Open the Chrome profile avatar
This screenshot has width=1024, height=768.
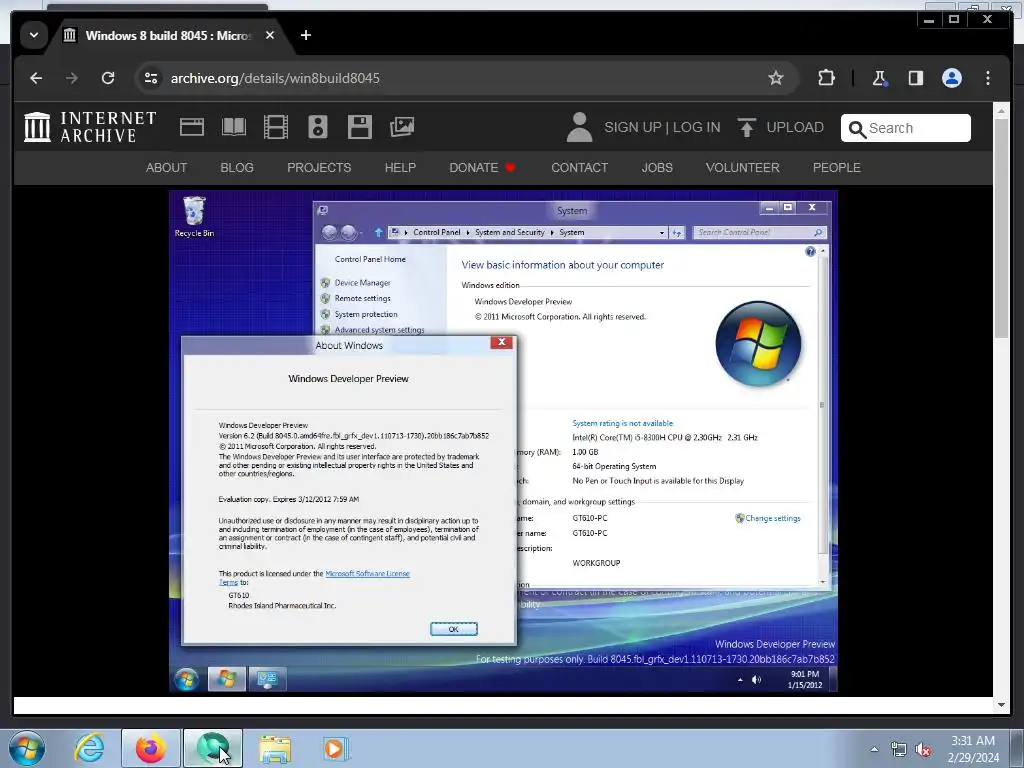coord(952,78)
